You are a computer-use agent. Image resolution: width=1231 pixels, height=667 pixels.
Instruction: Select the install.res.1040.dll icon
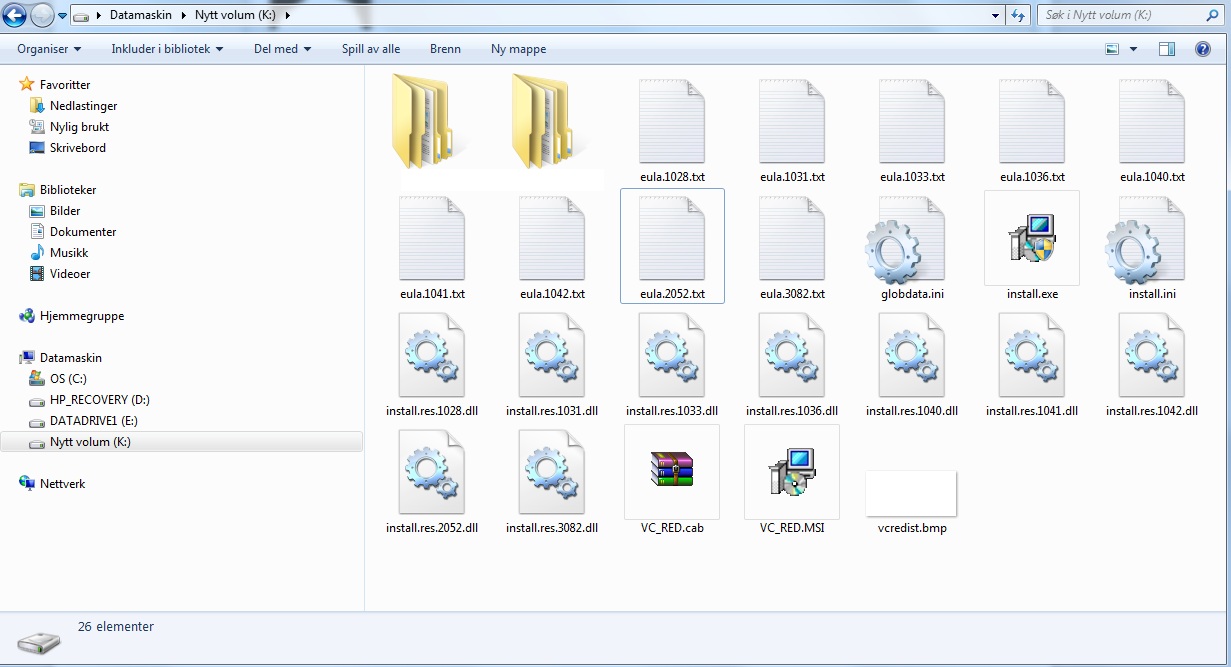[x=912, y=355]
